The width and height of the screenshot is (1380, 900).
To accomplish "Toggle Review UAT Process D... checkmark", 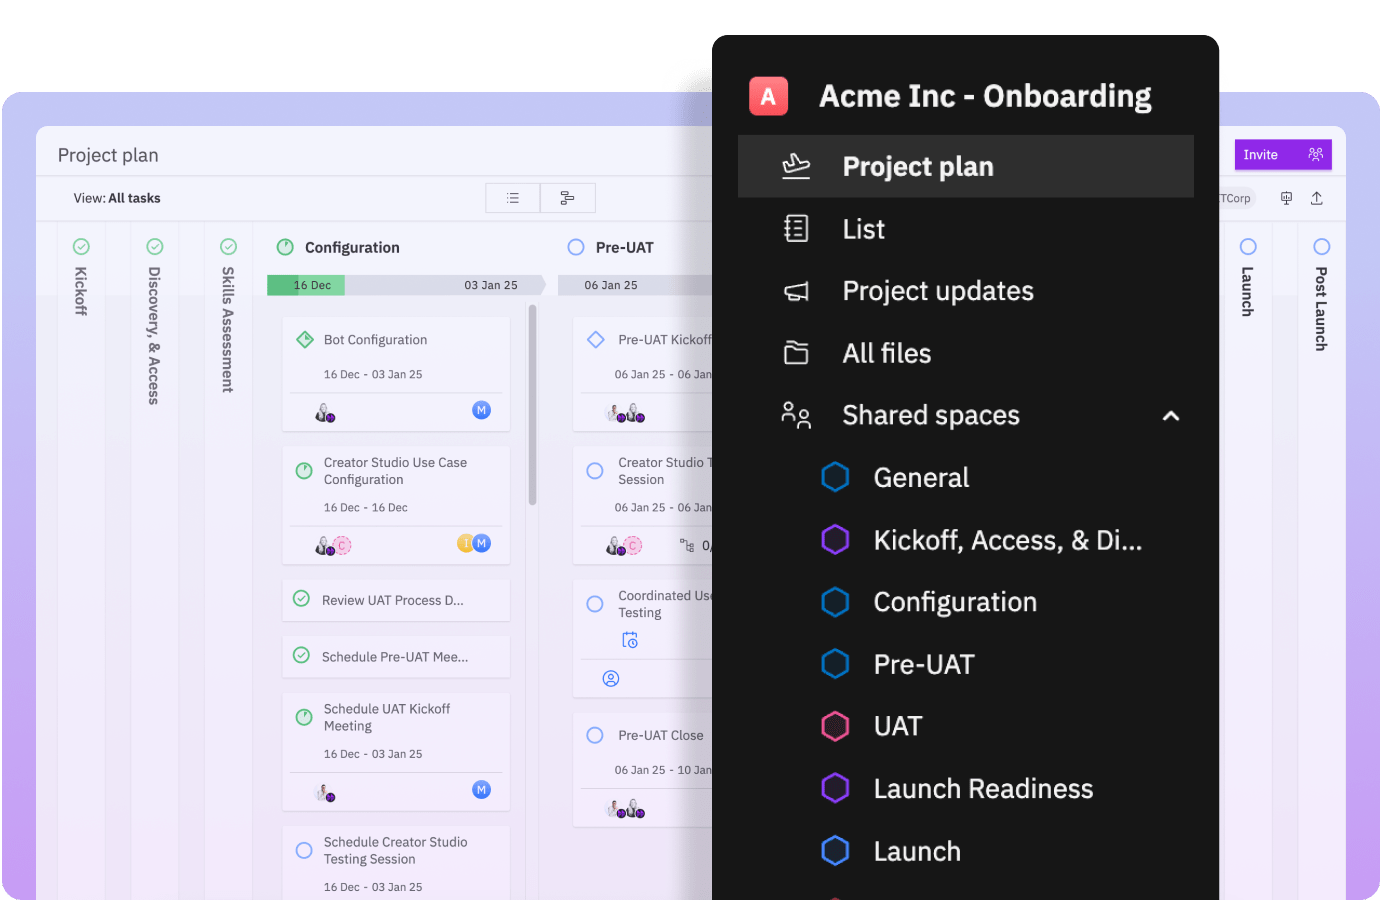I will [x=301, y=599].
